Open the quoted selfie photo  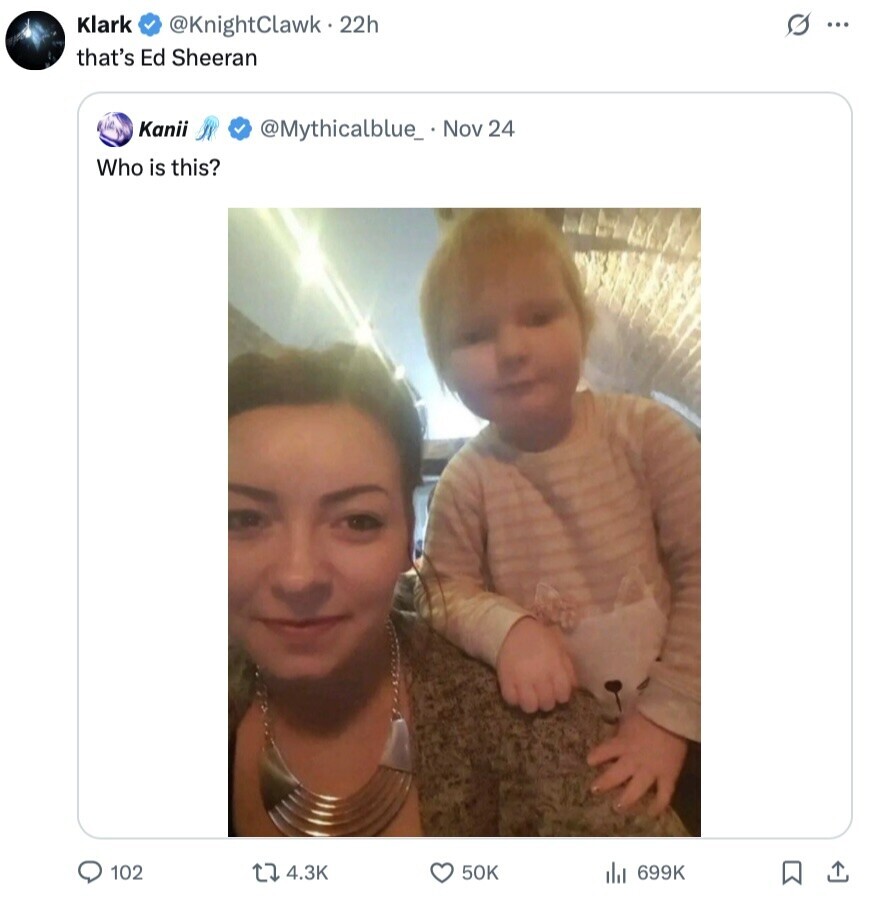click(464, 521)
